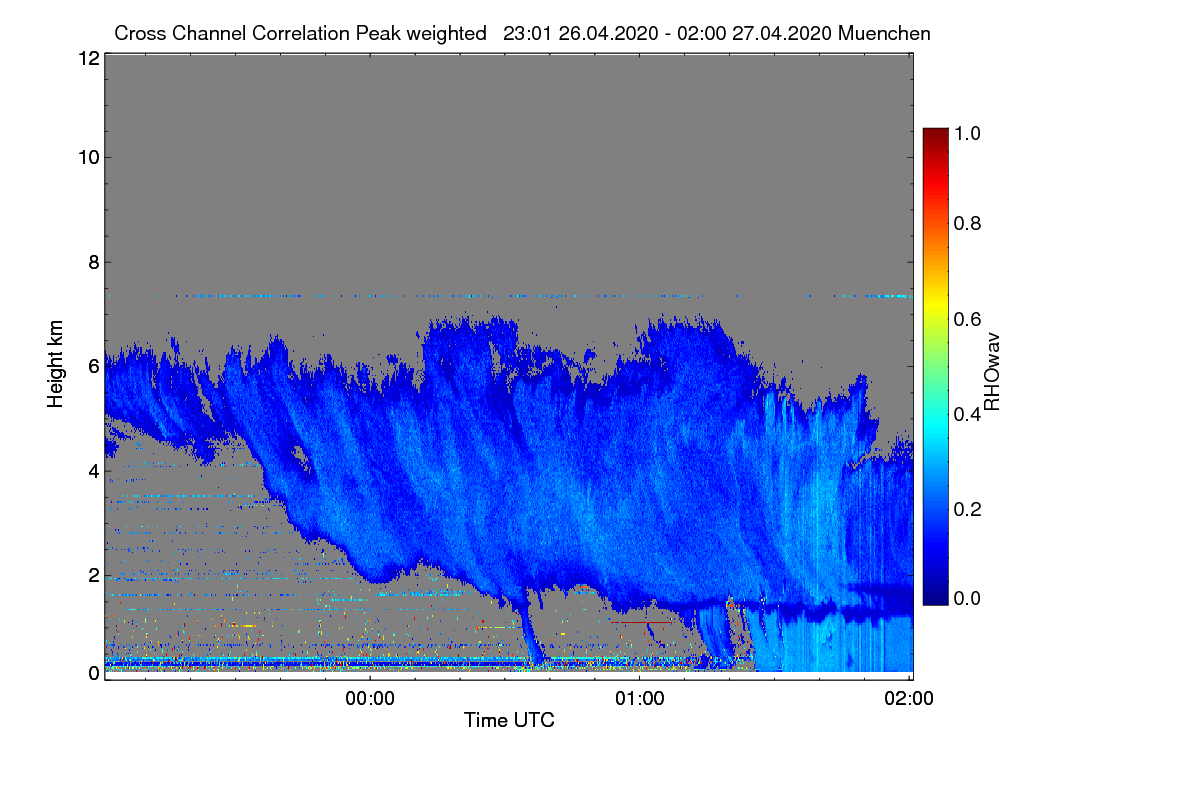Click the 0.8 colorbar value label
Viewport: 1200px width, 800px height.
click(x=968, y=223)
